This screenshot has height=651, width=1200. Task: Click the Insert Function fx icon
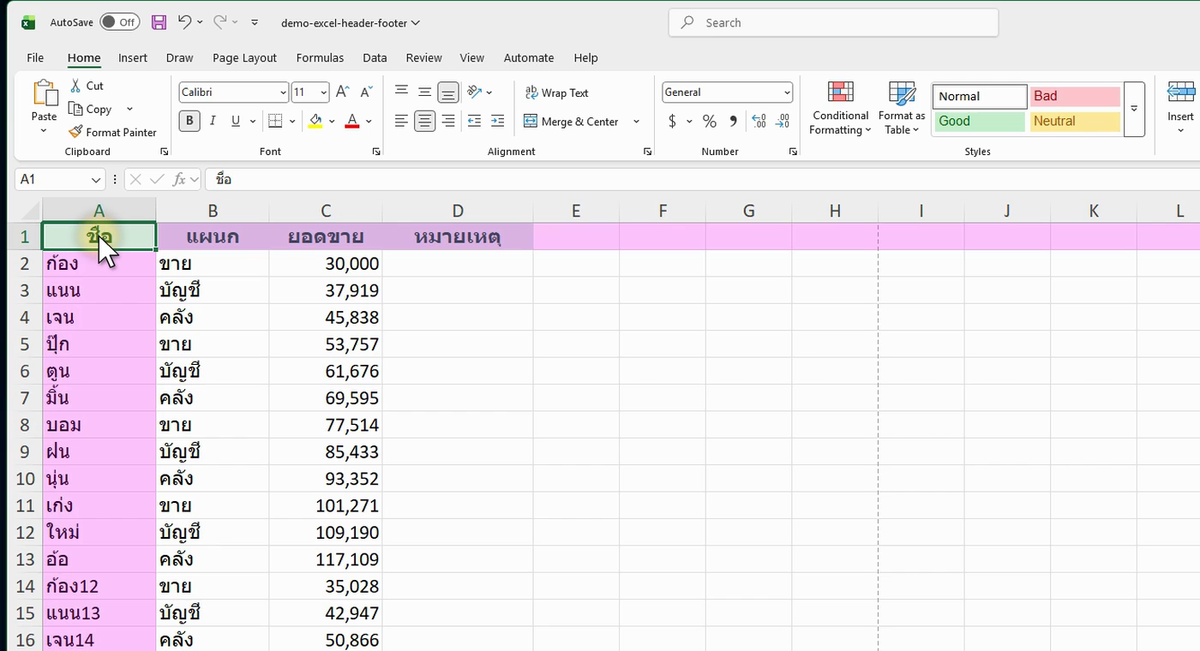[x=180, y=179]
